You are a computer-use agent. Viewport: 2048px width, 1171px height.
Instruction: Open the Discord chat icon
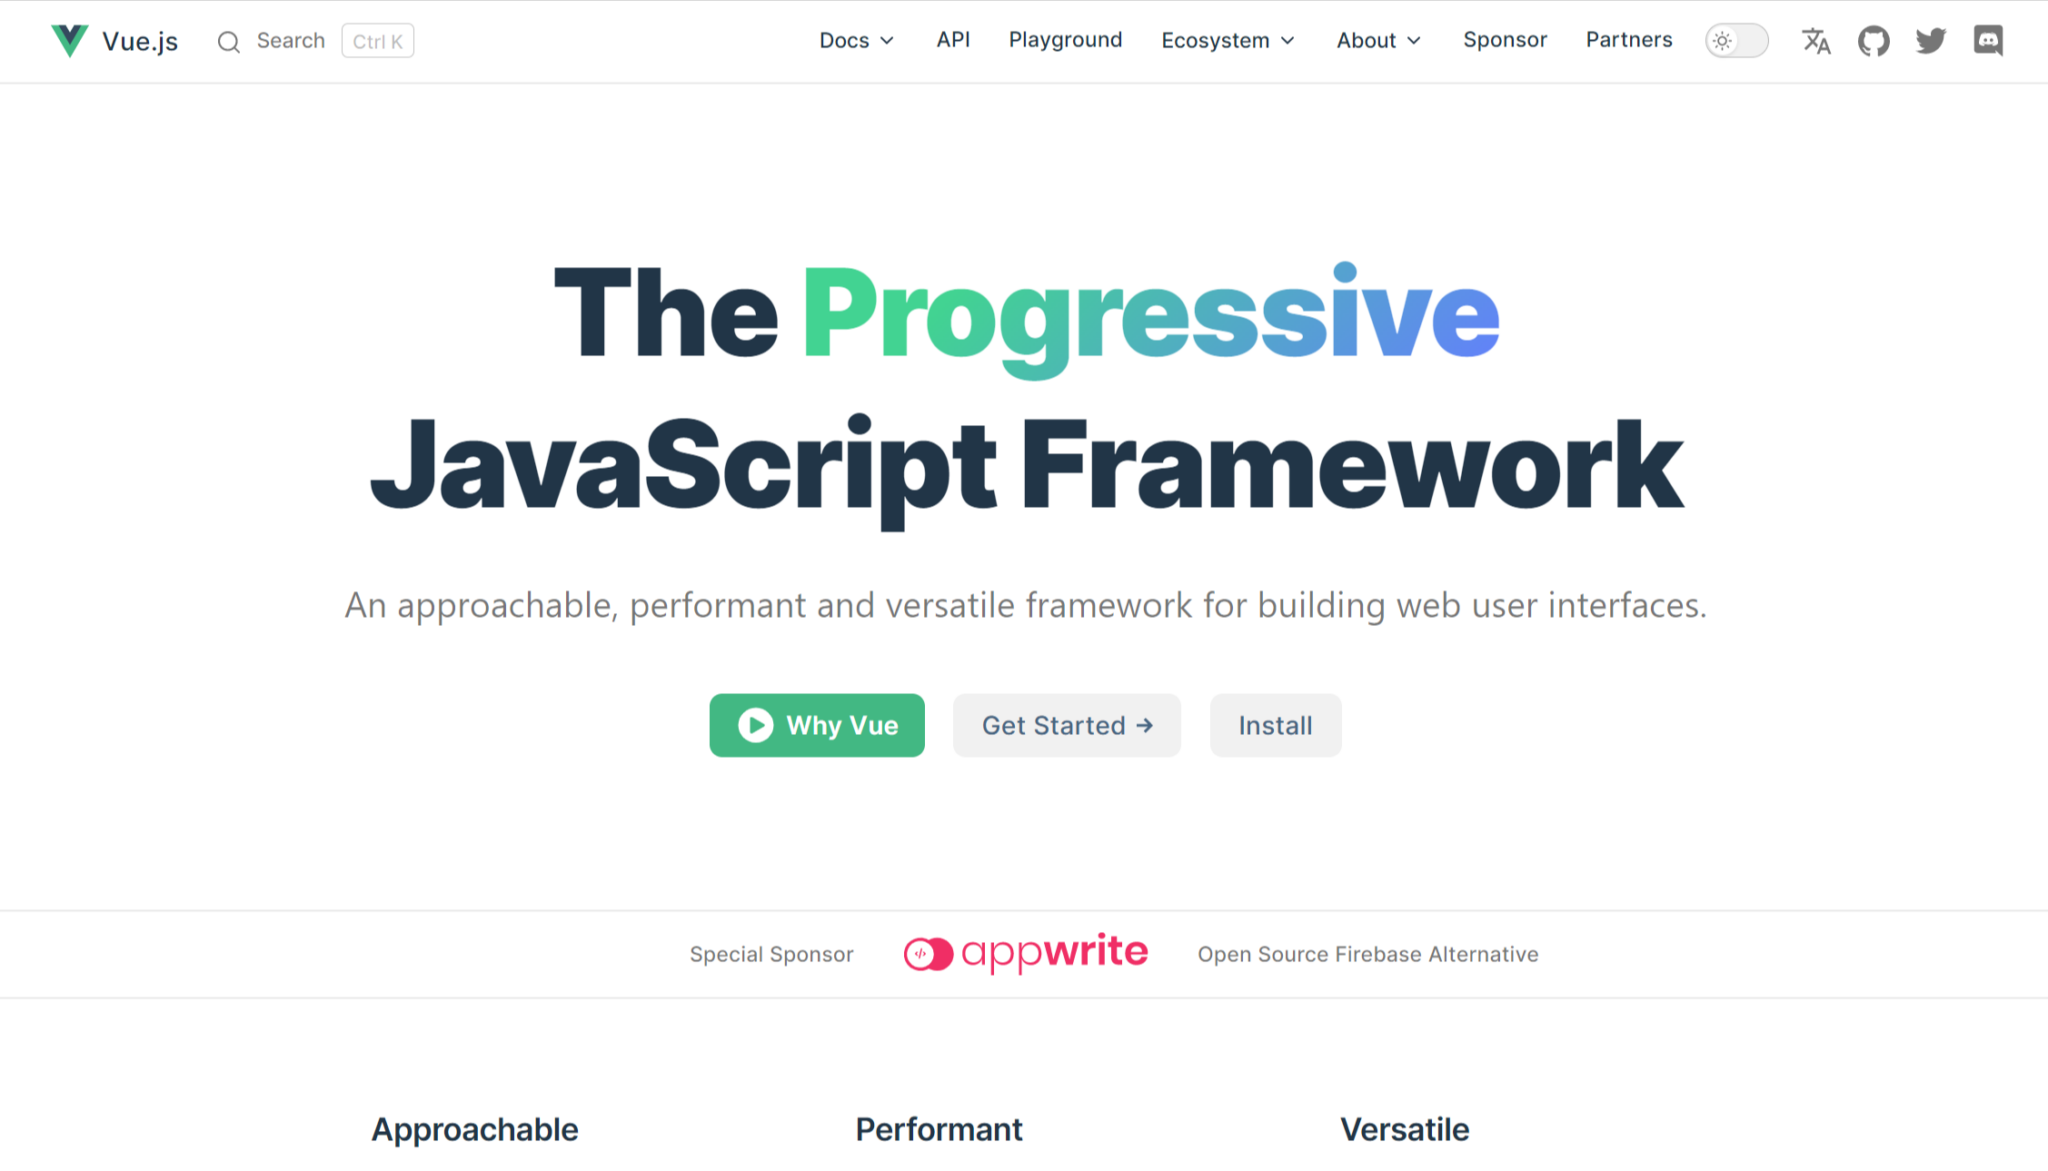tap(1988, 41)
